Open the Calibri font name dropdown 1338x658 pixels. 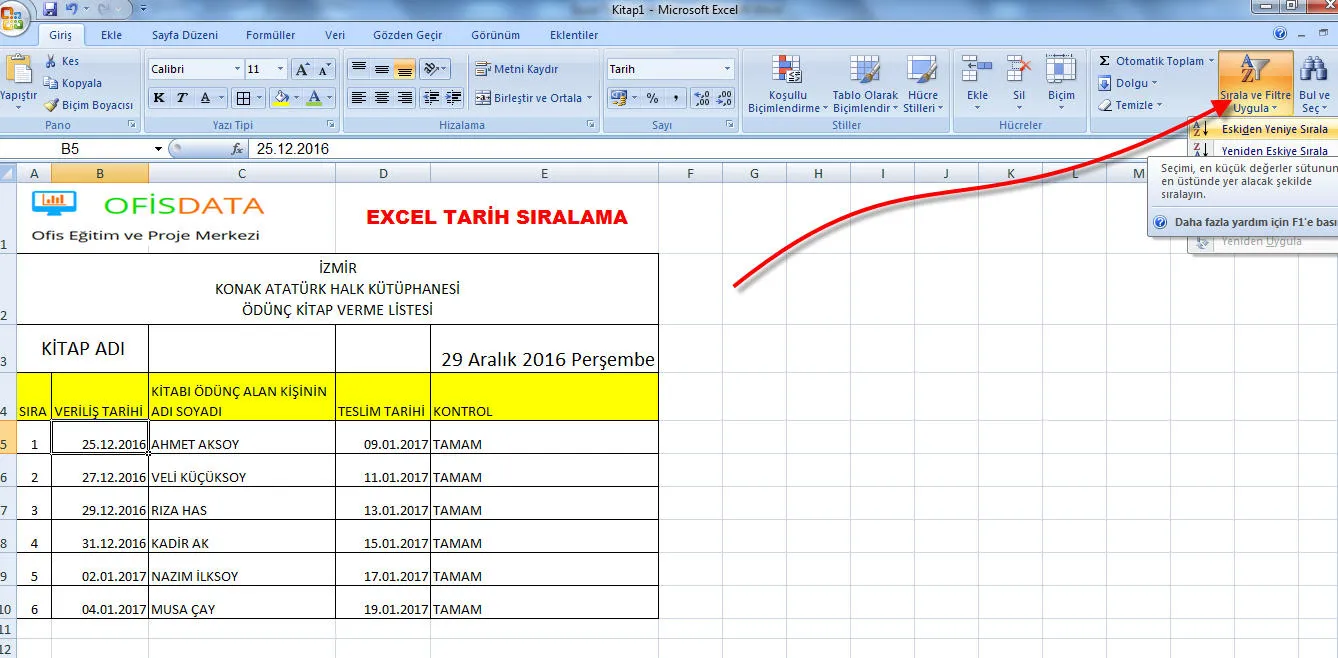point(237,69)
